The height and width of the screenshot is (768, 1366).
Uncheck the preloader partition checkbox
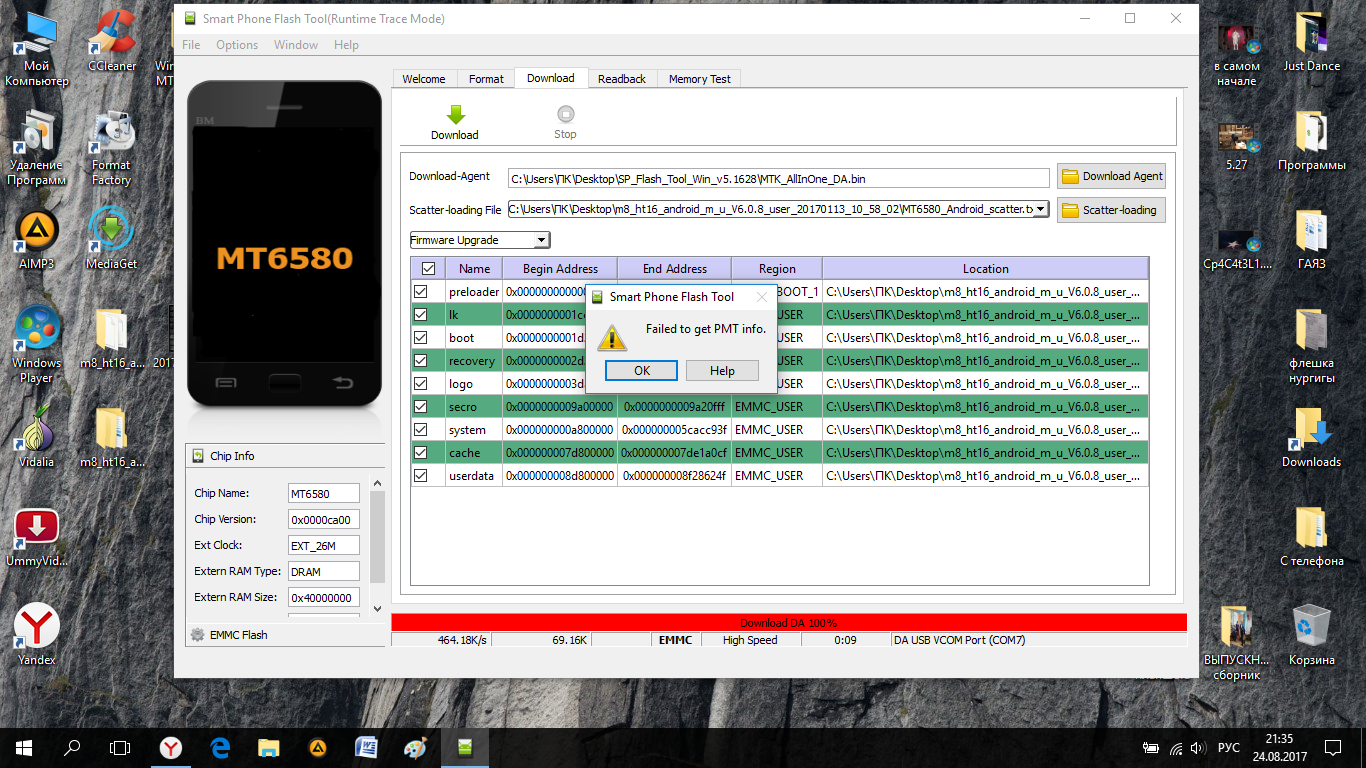point(421,292)
